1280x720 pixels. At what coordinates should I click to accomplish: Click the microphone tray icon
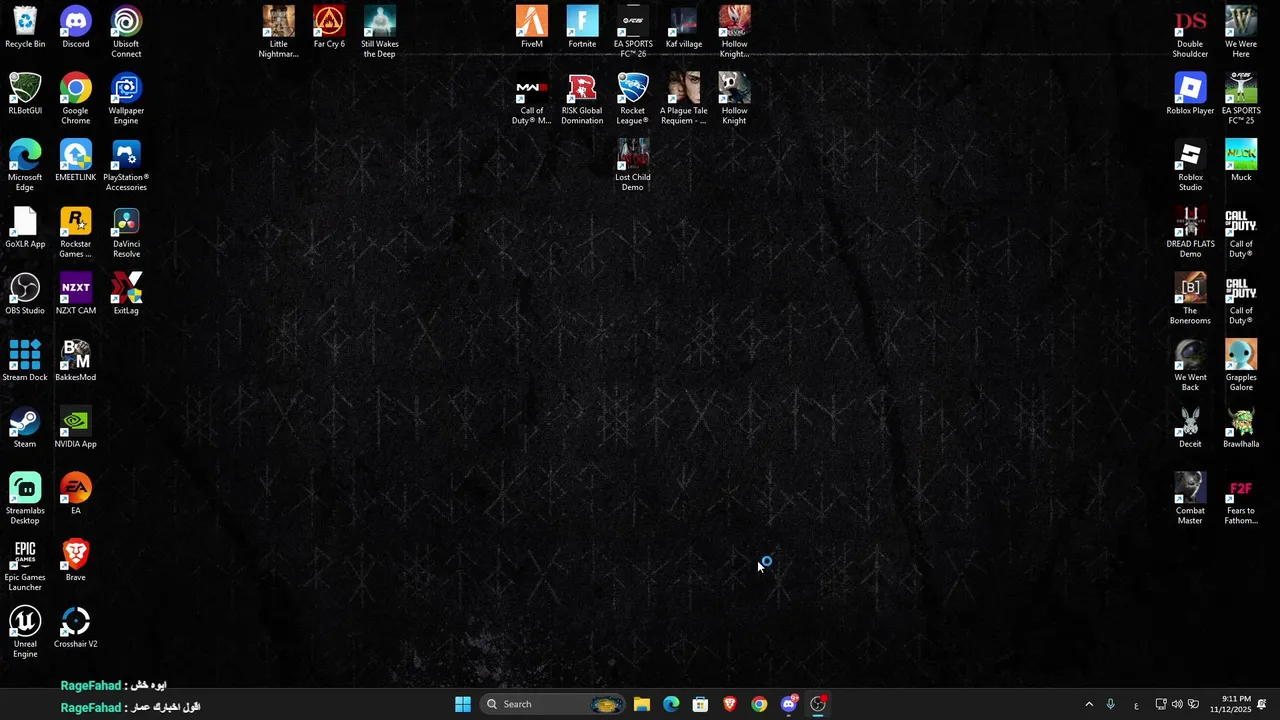(1110, 704)
